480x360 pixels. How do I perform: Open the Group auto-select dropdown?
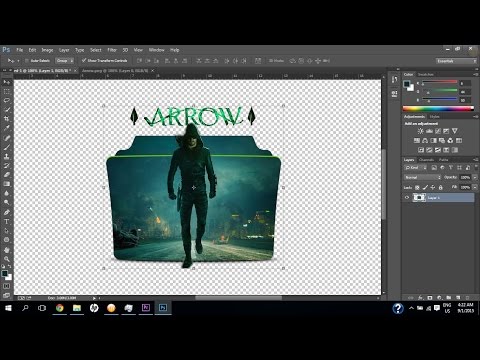click(x=65, y=61)
